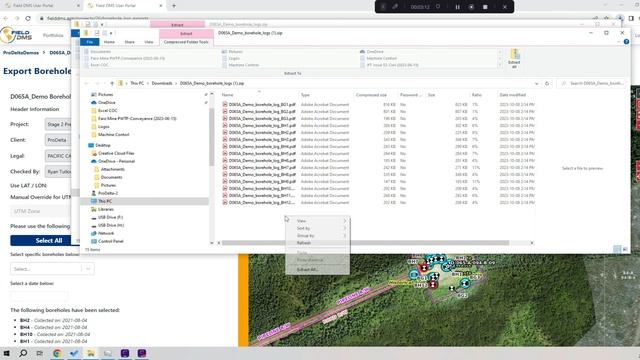Open the View ribbon tab
The width and height of the screenshot is (640, 360).
(x=149, y=42)
